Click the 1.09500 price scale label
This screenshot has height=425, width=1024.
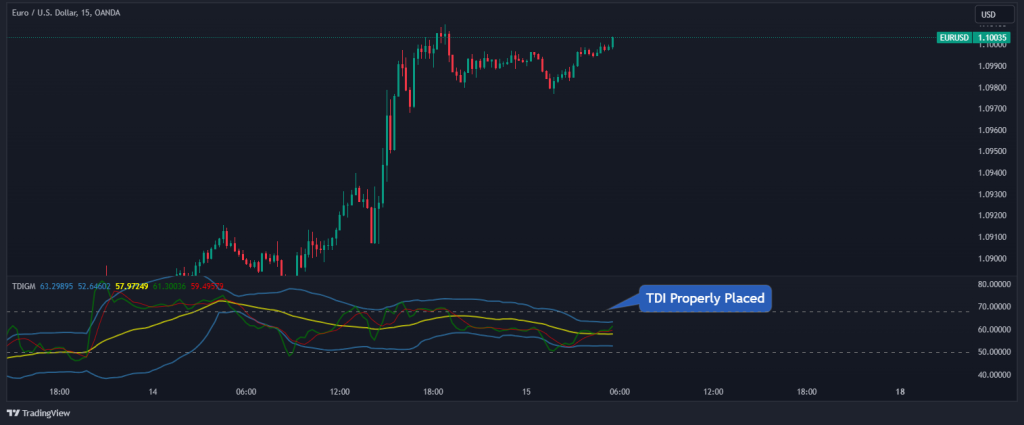(992, 151)
